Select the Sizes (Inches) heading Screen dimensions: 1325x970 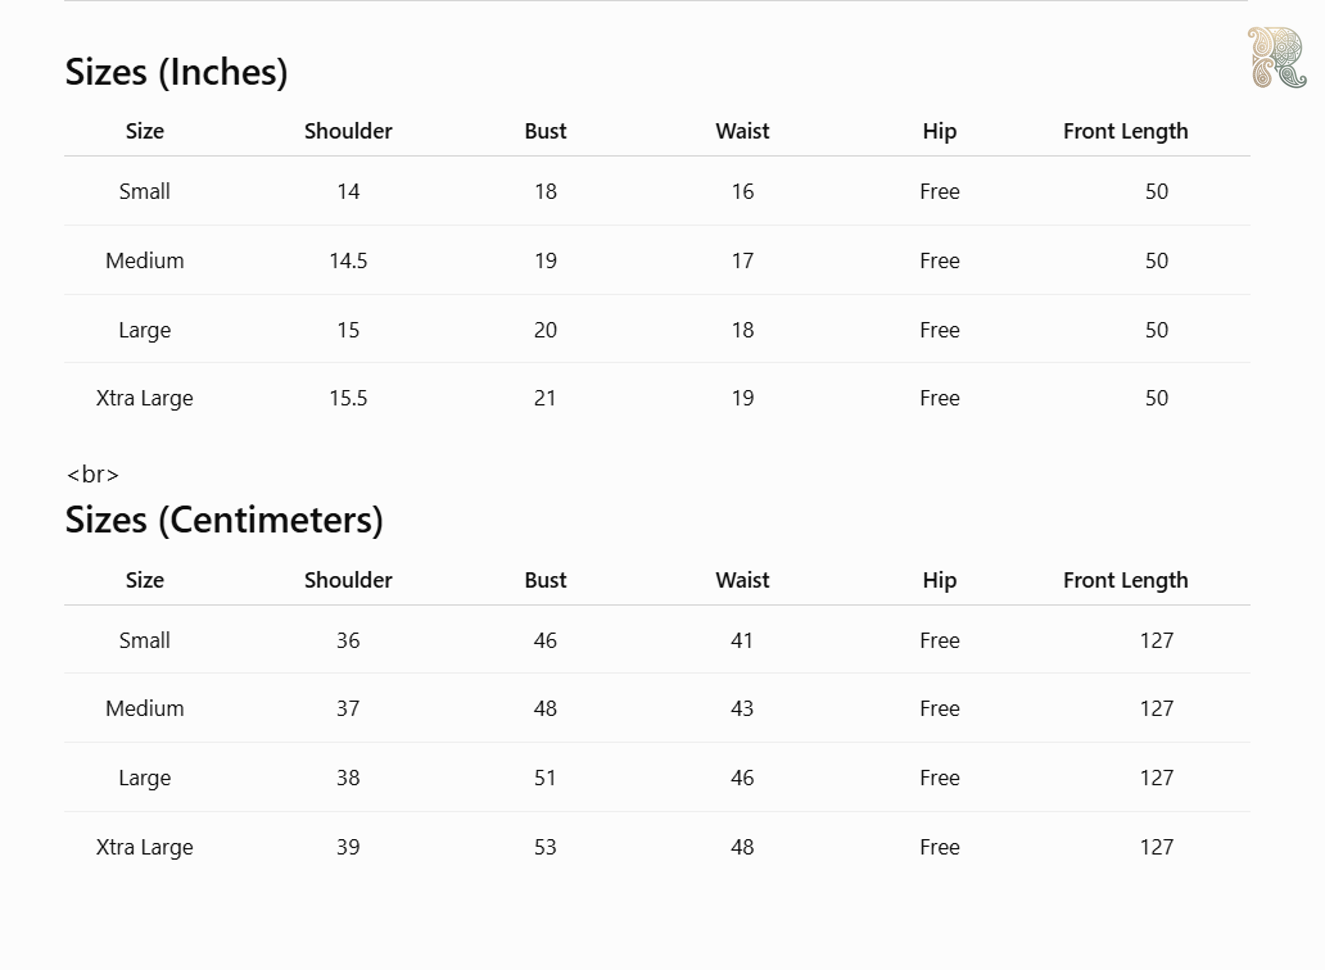tap(176, 72)
